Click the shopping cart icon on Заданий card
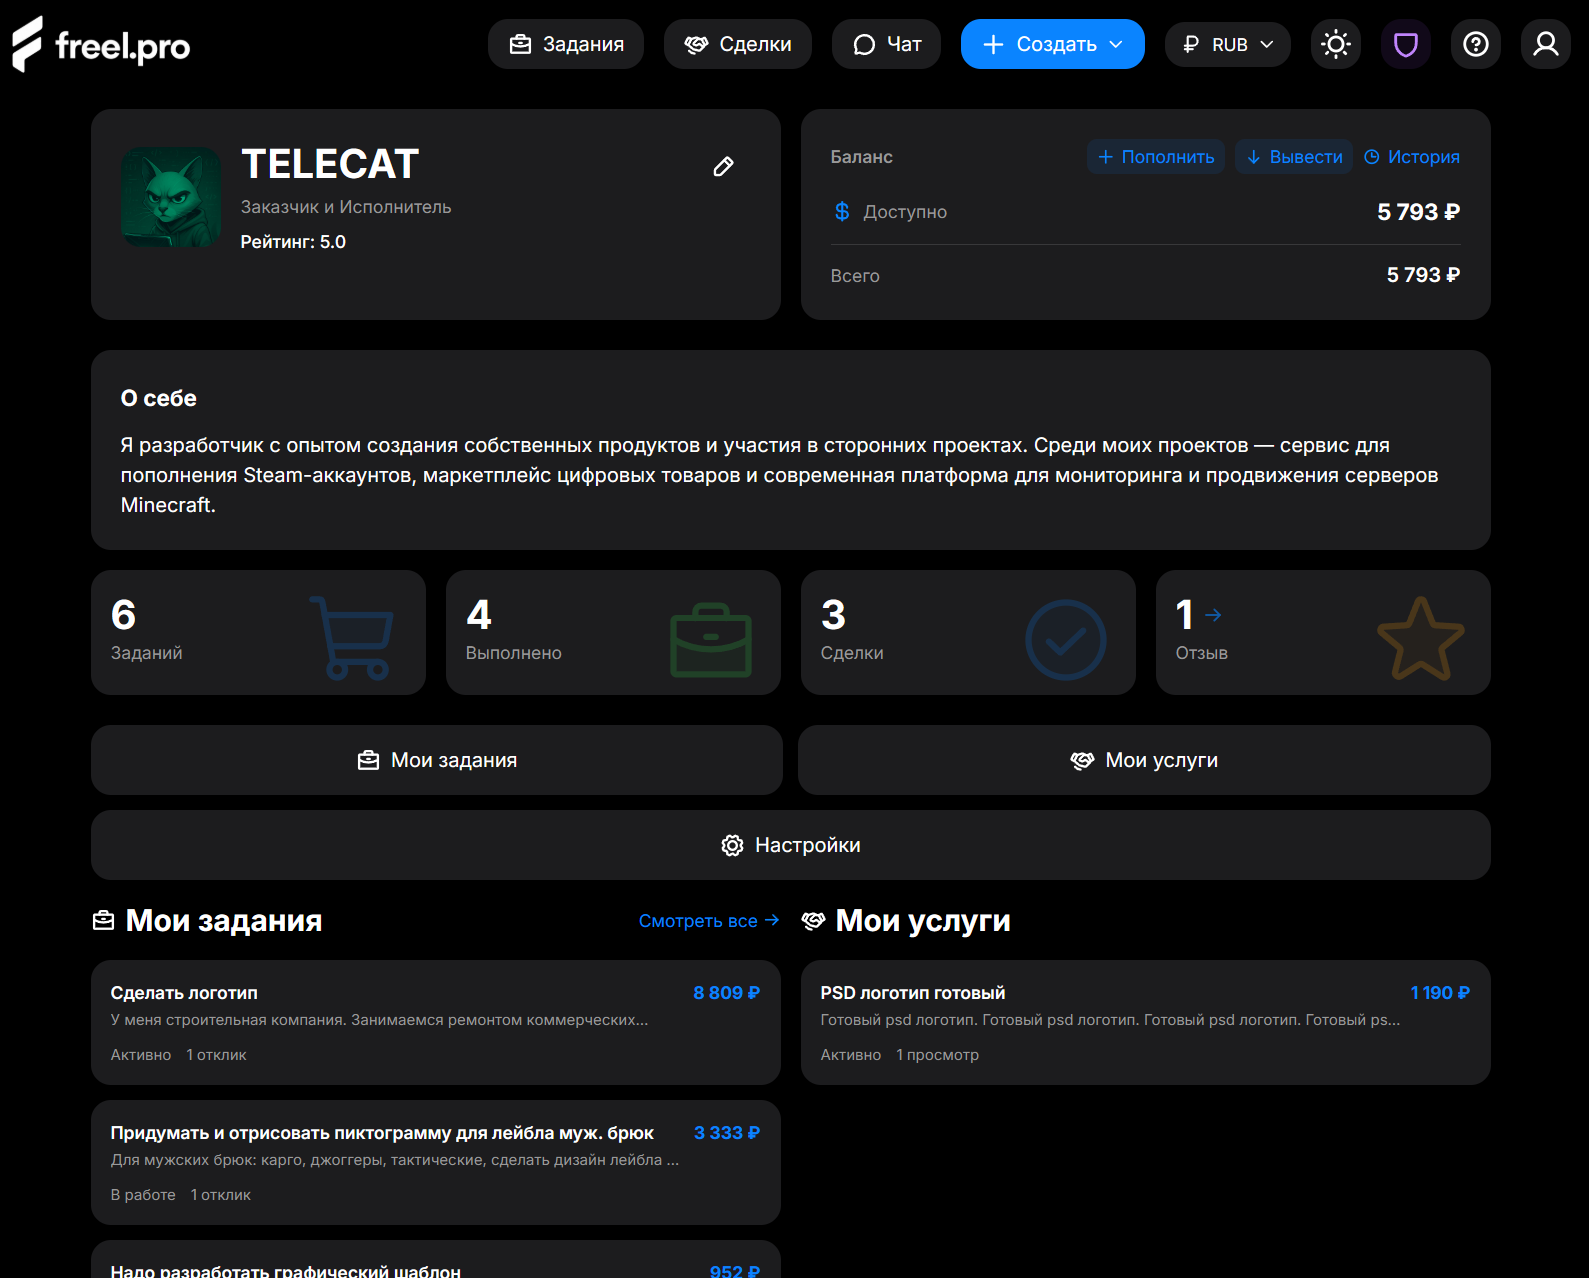The image size is (1589, 1278). click(x=352, y=638)
